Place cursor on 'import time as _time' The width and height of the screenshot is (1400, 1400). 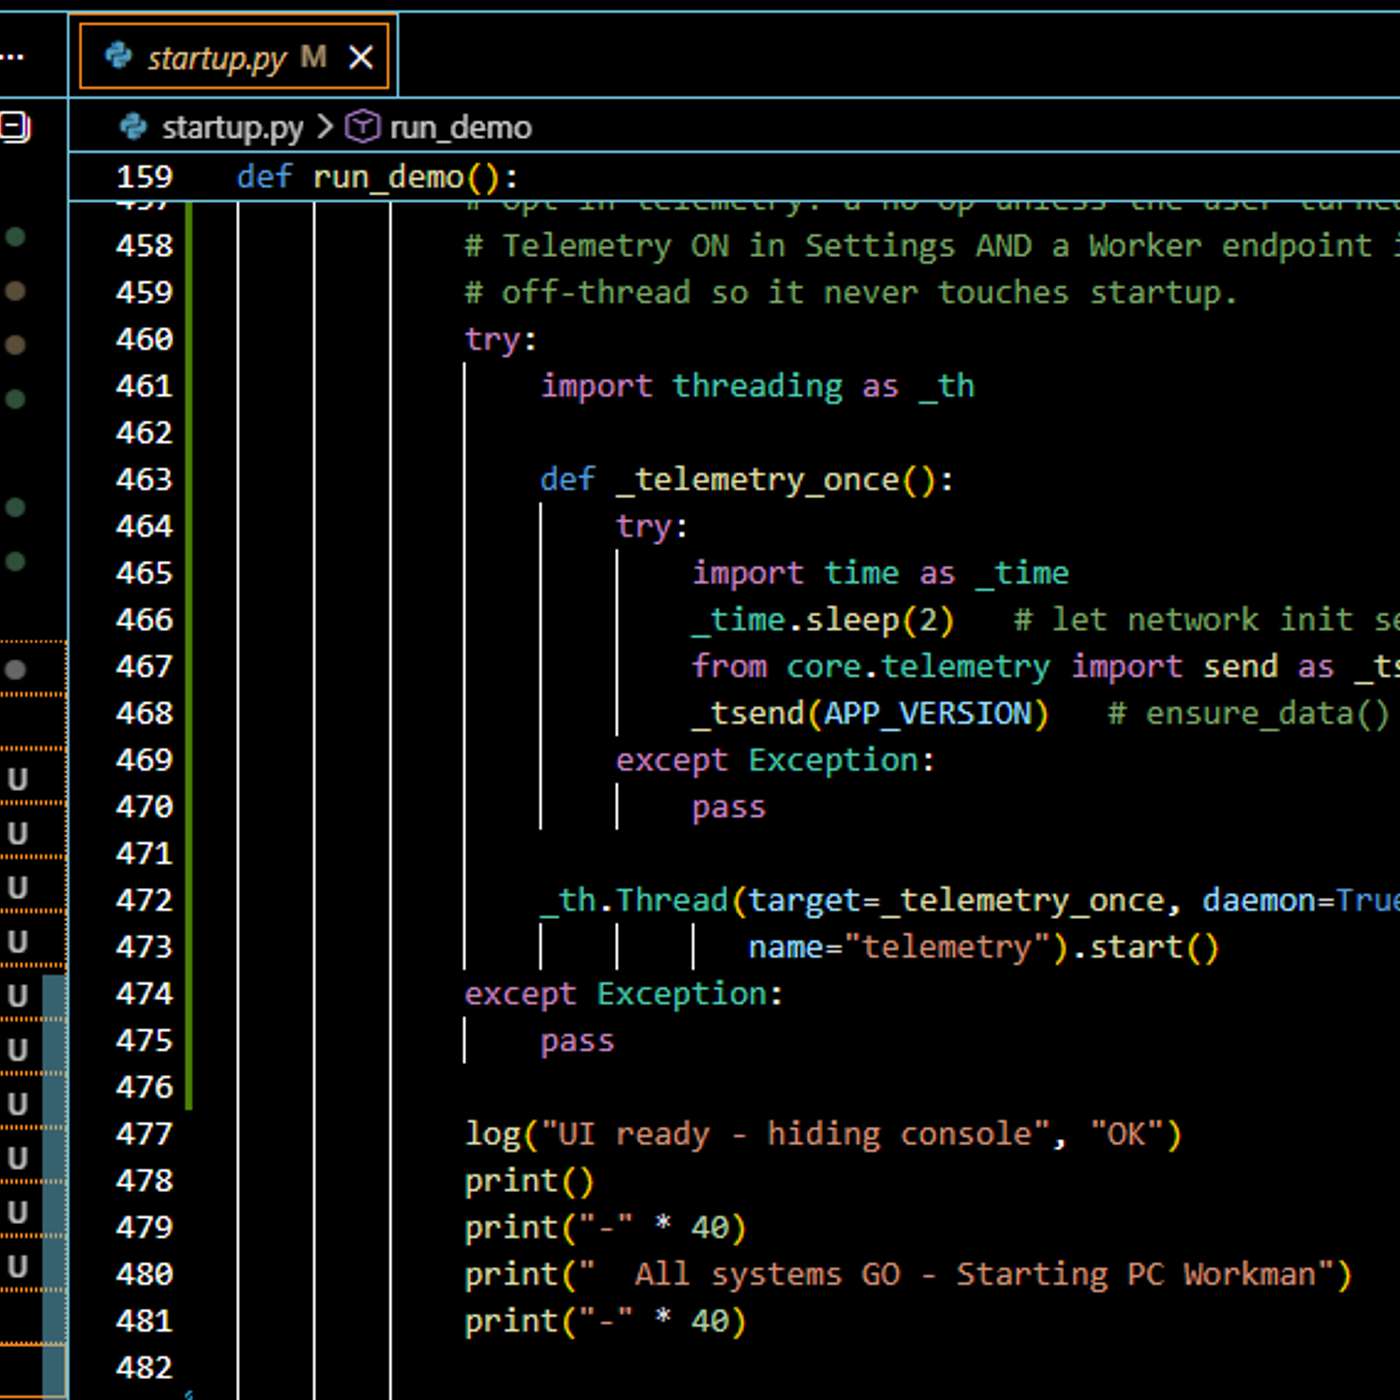[880, 573]
